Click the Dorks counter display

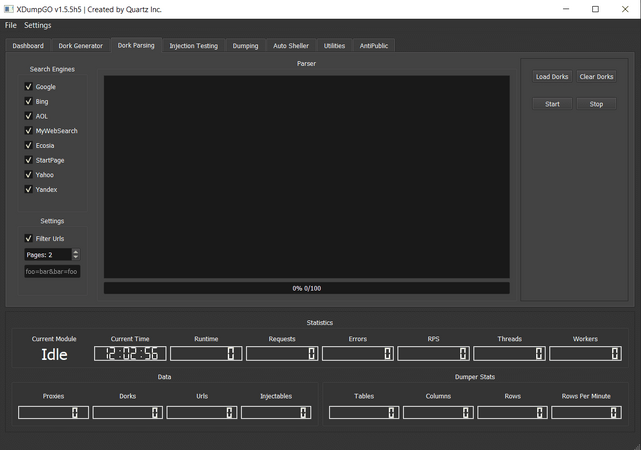[x=128, y=412]
